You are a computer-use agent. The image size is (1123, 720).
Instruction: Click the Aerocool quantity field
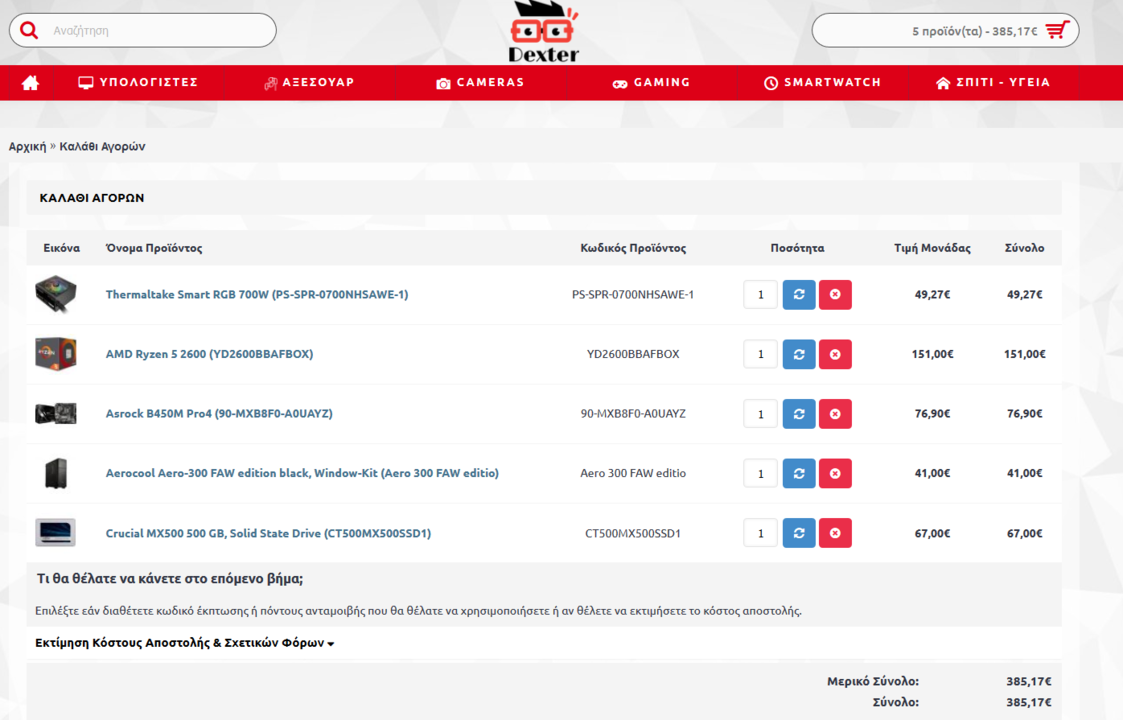pos(761,473)
